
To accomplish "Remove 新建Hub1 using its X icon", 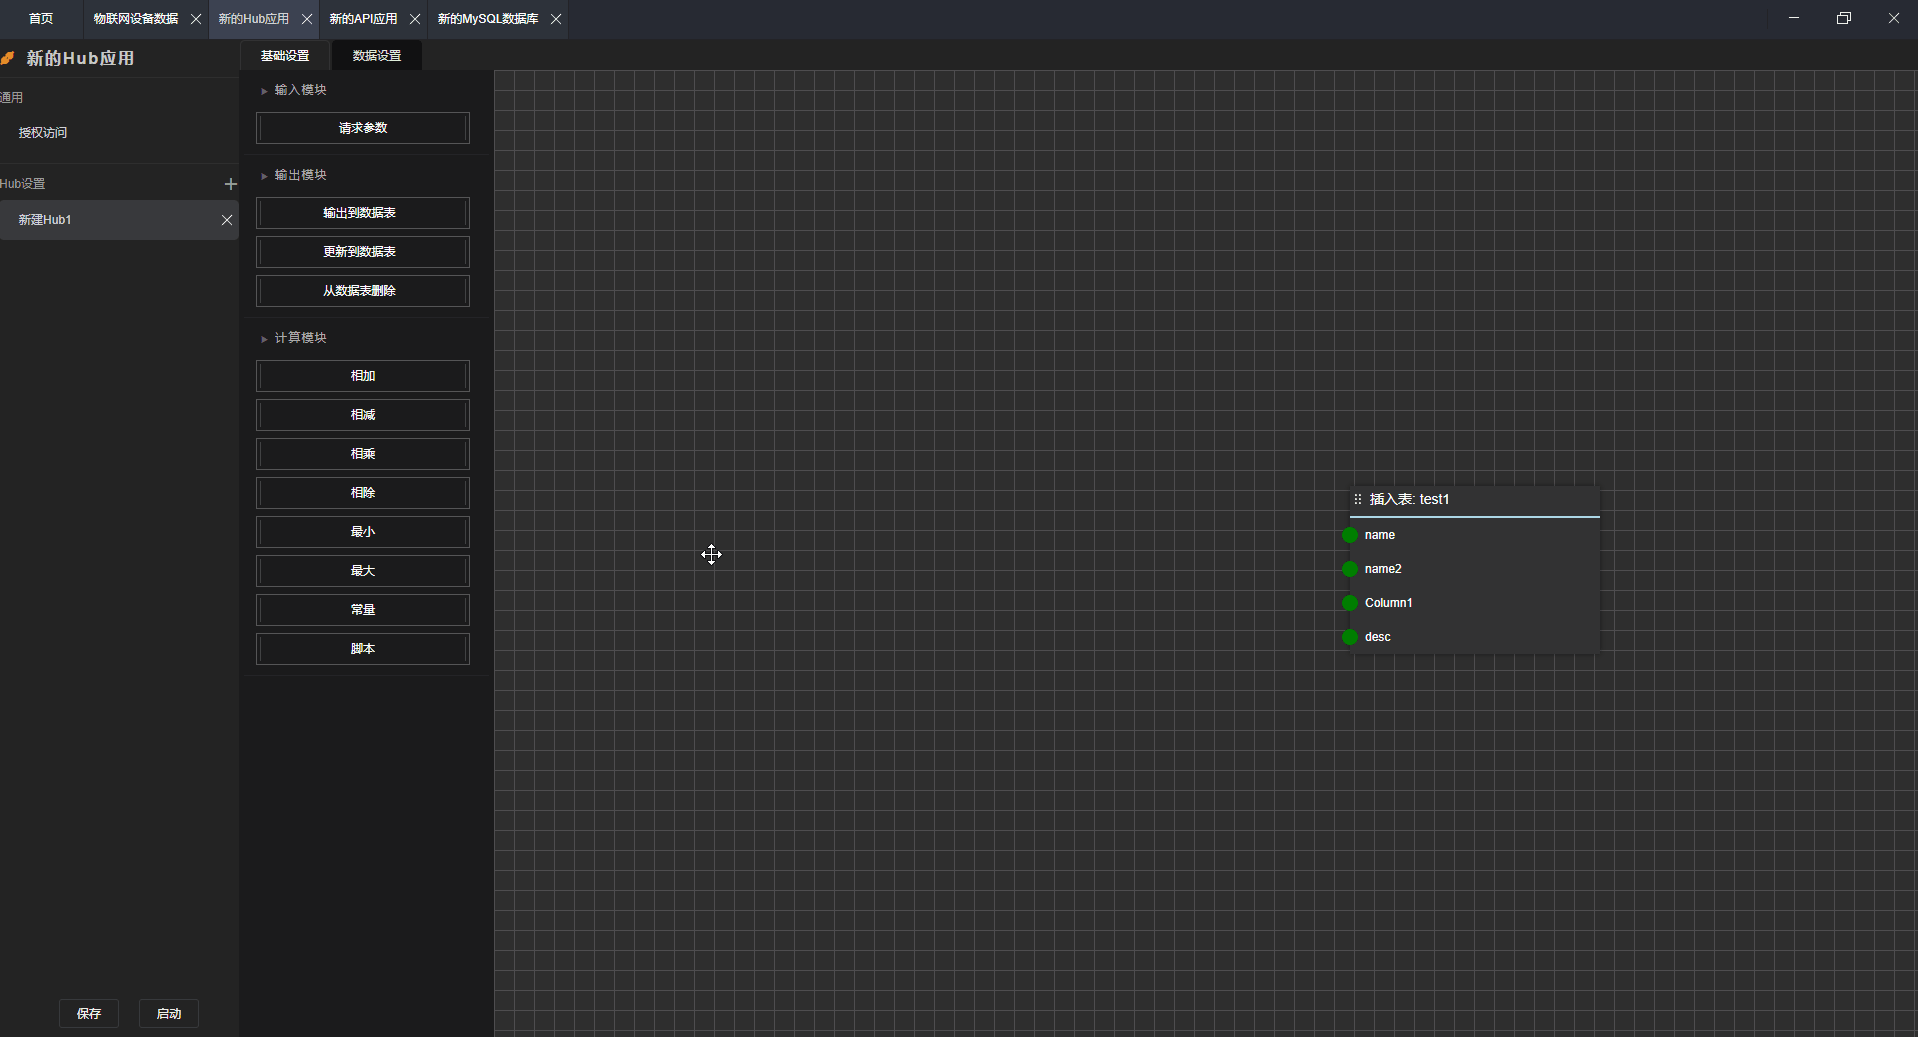I will click(x=227, y=220).
